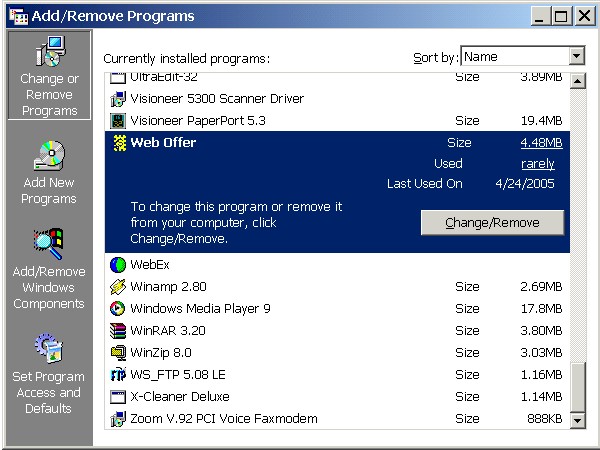Click the Change/Remove button

492,222
